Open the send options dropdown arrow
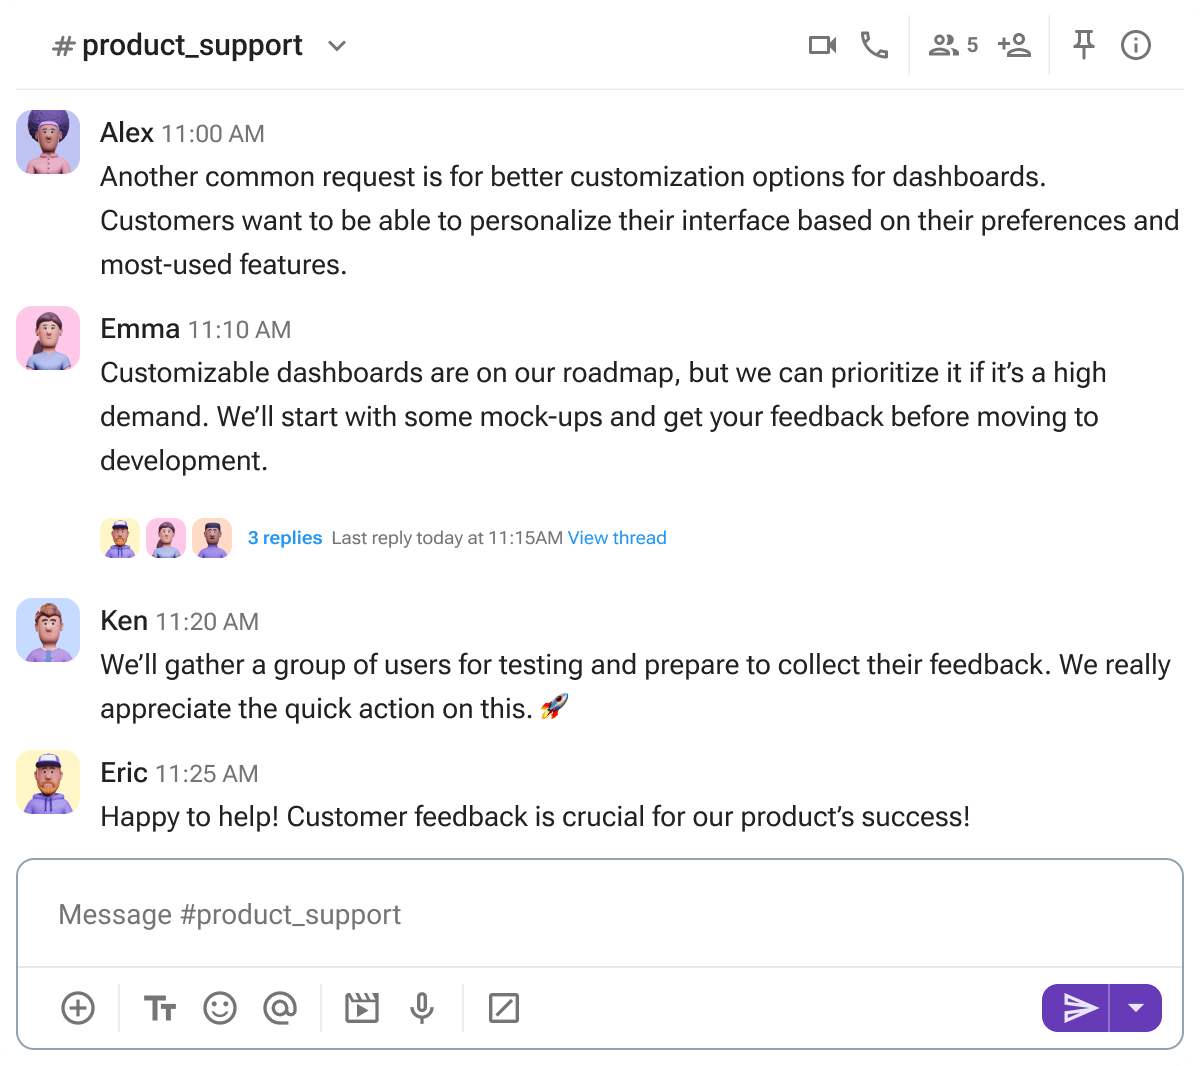1200x1066 pixels. [x=1136, y=1008]
